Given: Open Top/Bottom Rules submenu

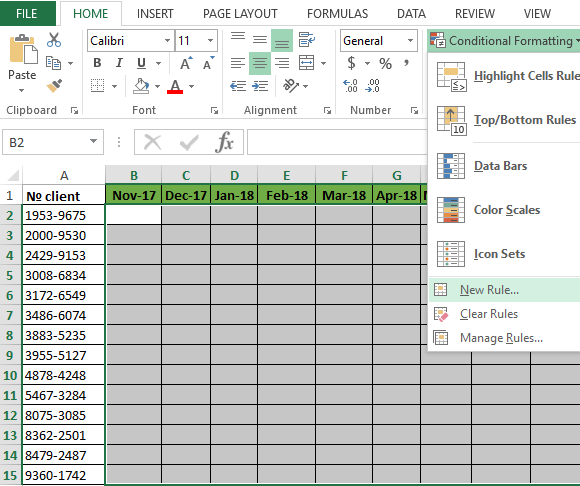Looking at the screenshot, I should tap(505, 120).
